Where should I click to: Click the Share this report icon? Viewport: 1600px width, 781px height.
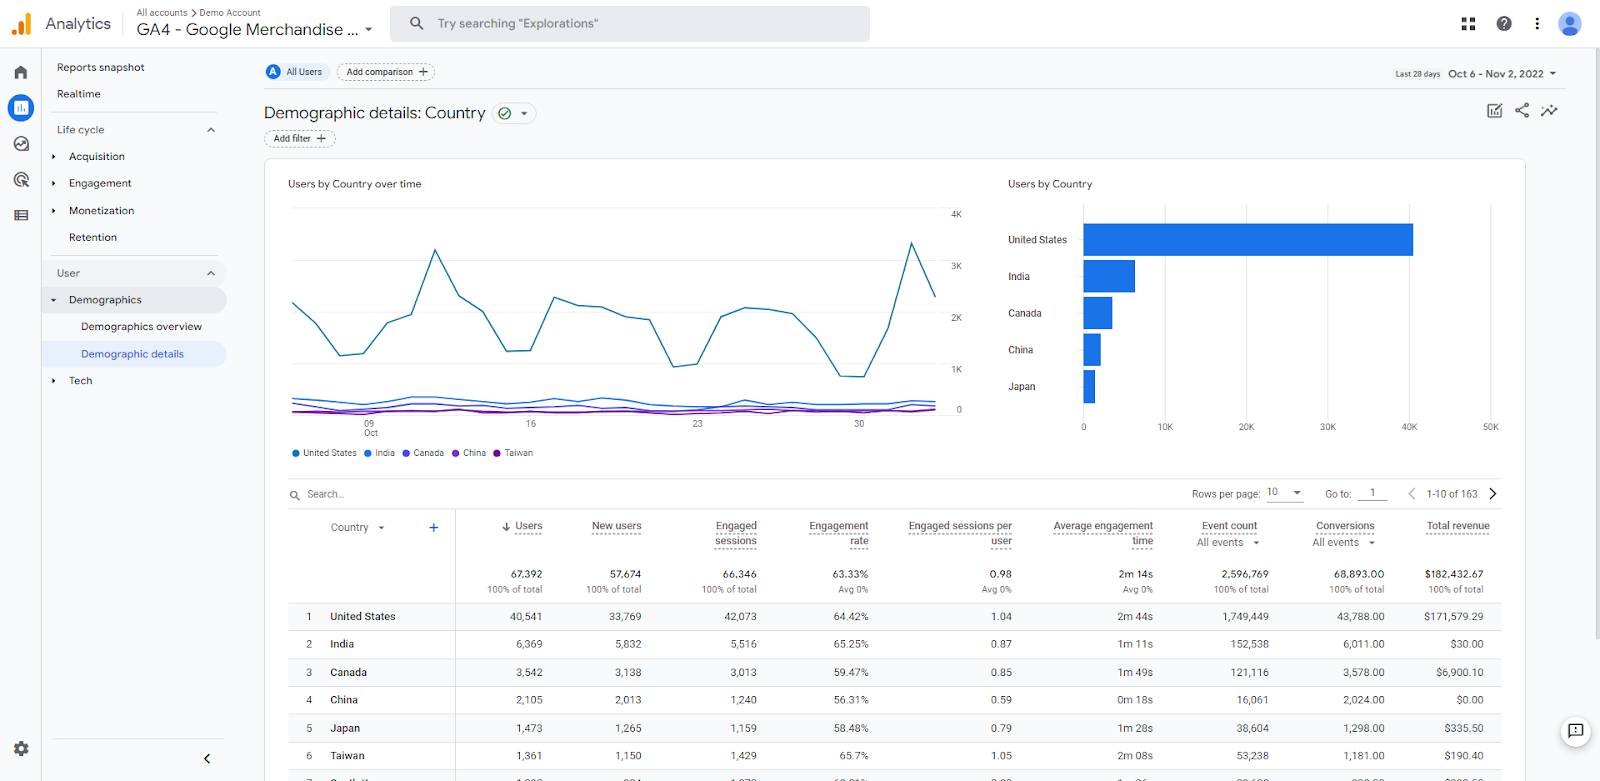1522,111
